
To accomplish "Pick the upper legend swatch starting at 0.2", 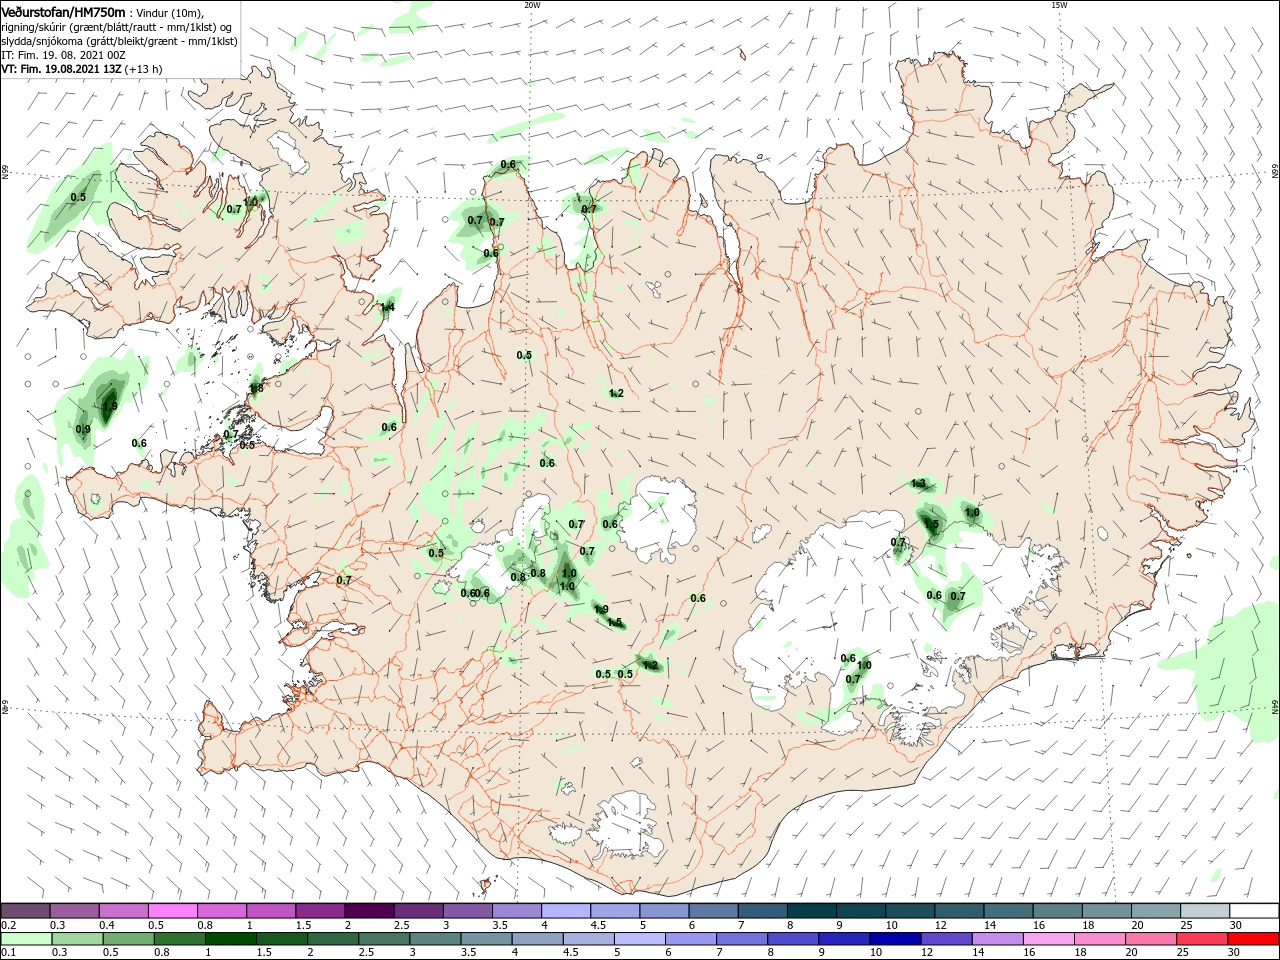I will 25,911.
